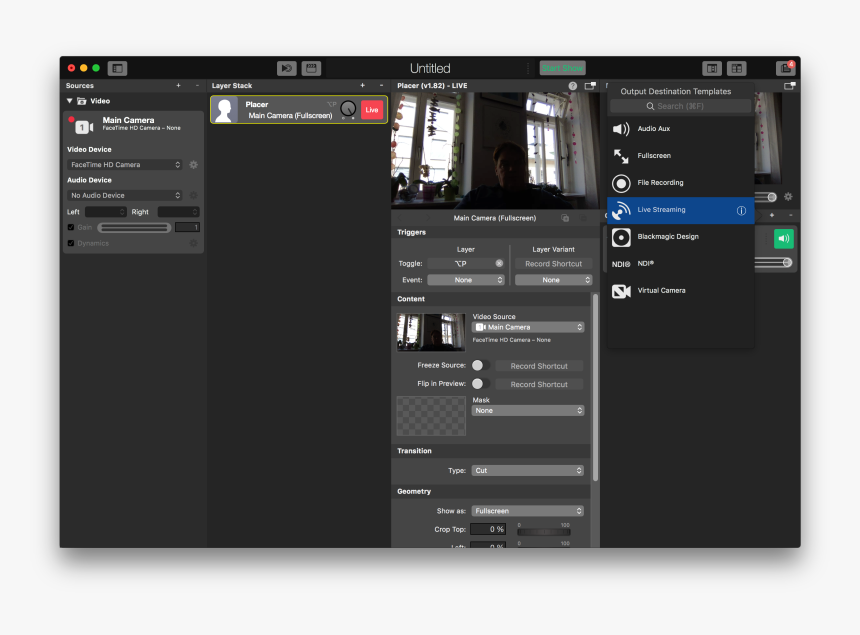Toggle the Flip in Preview switch
Screen dimensions: 860x635
(x=480, y=383)
